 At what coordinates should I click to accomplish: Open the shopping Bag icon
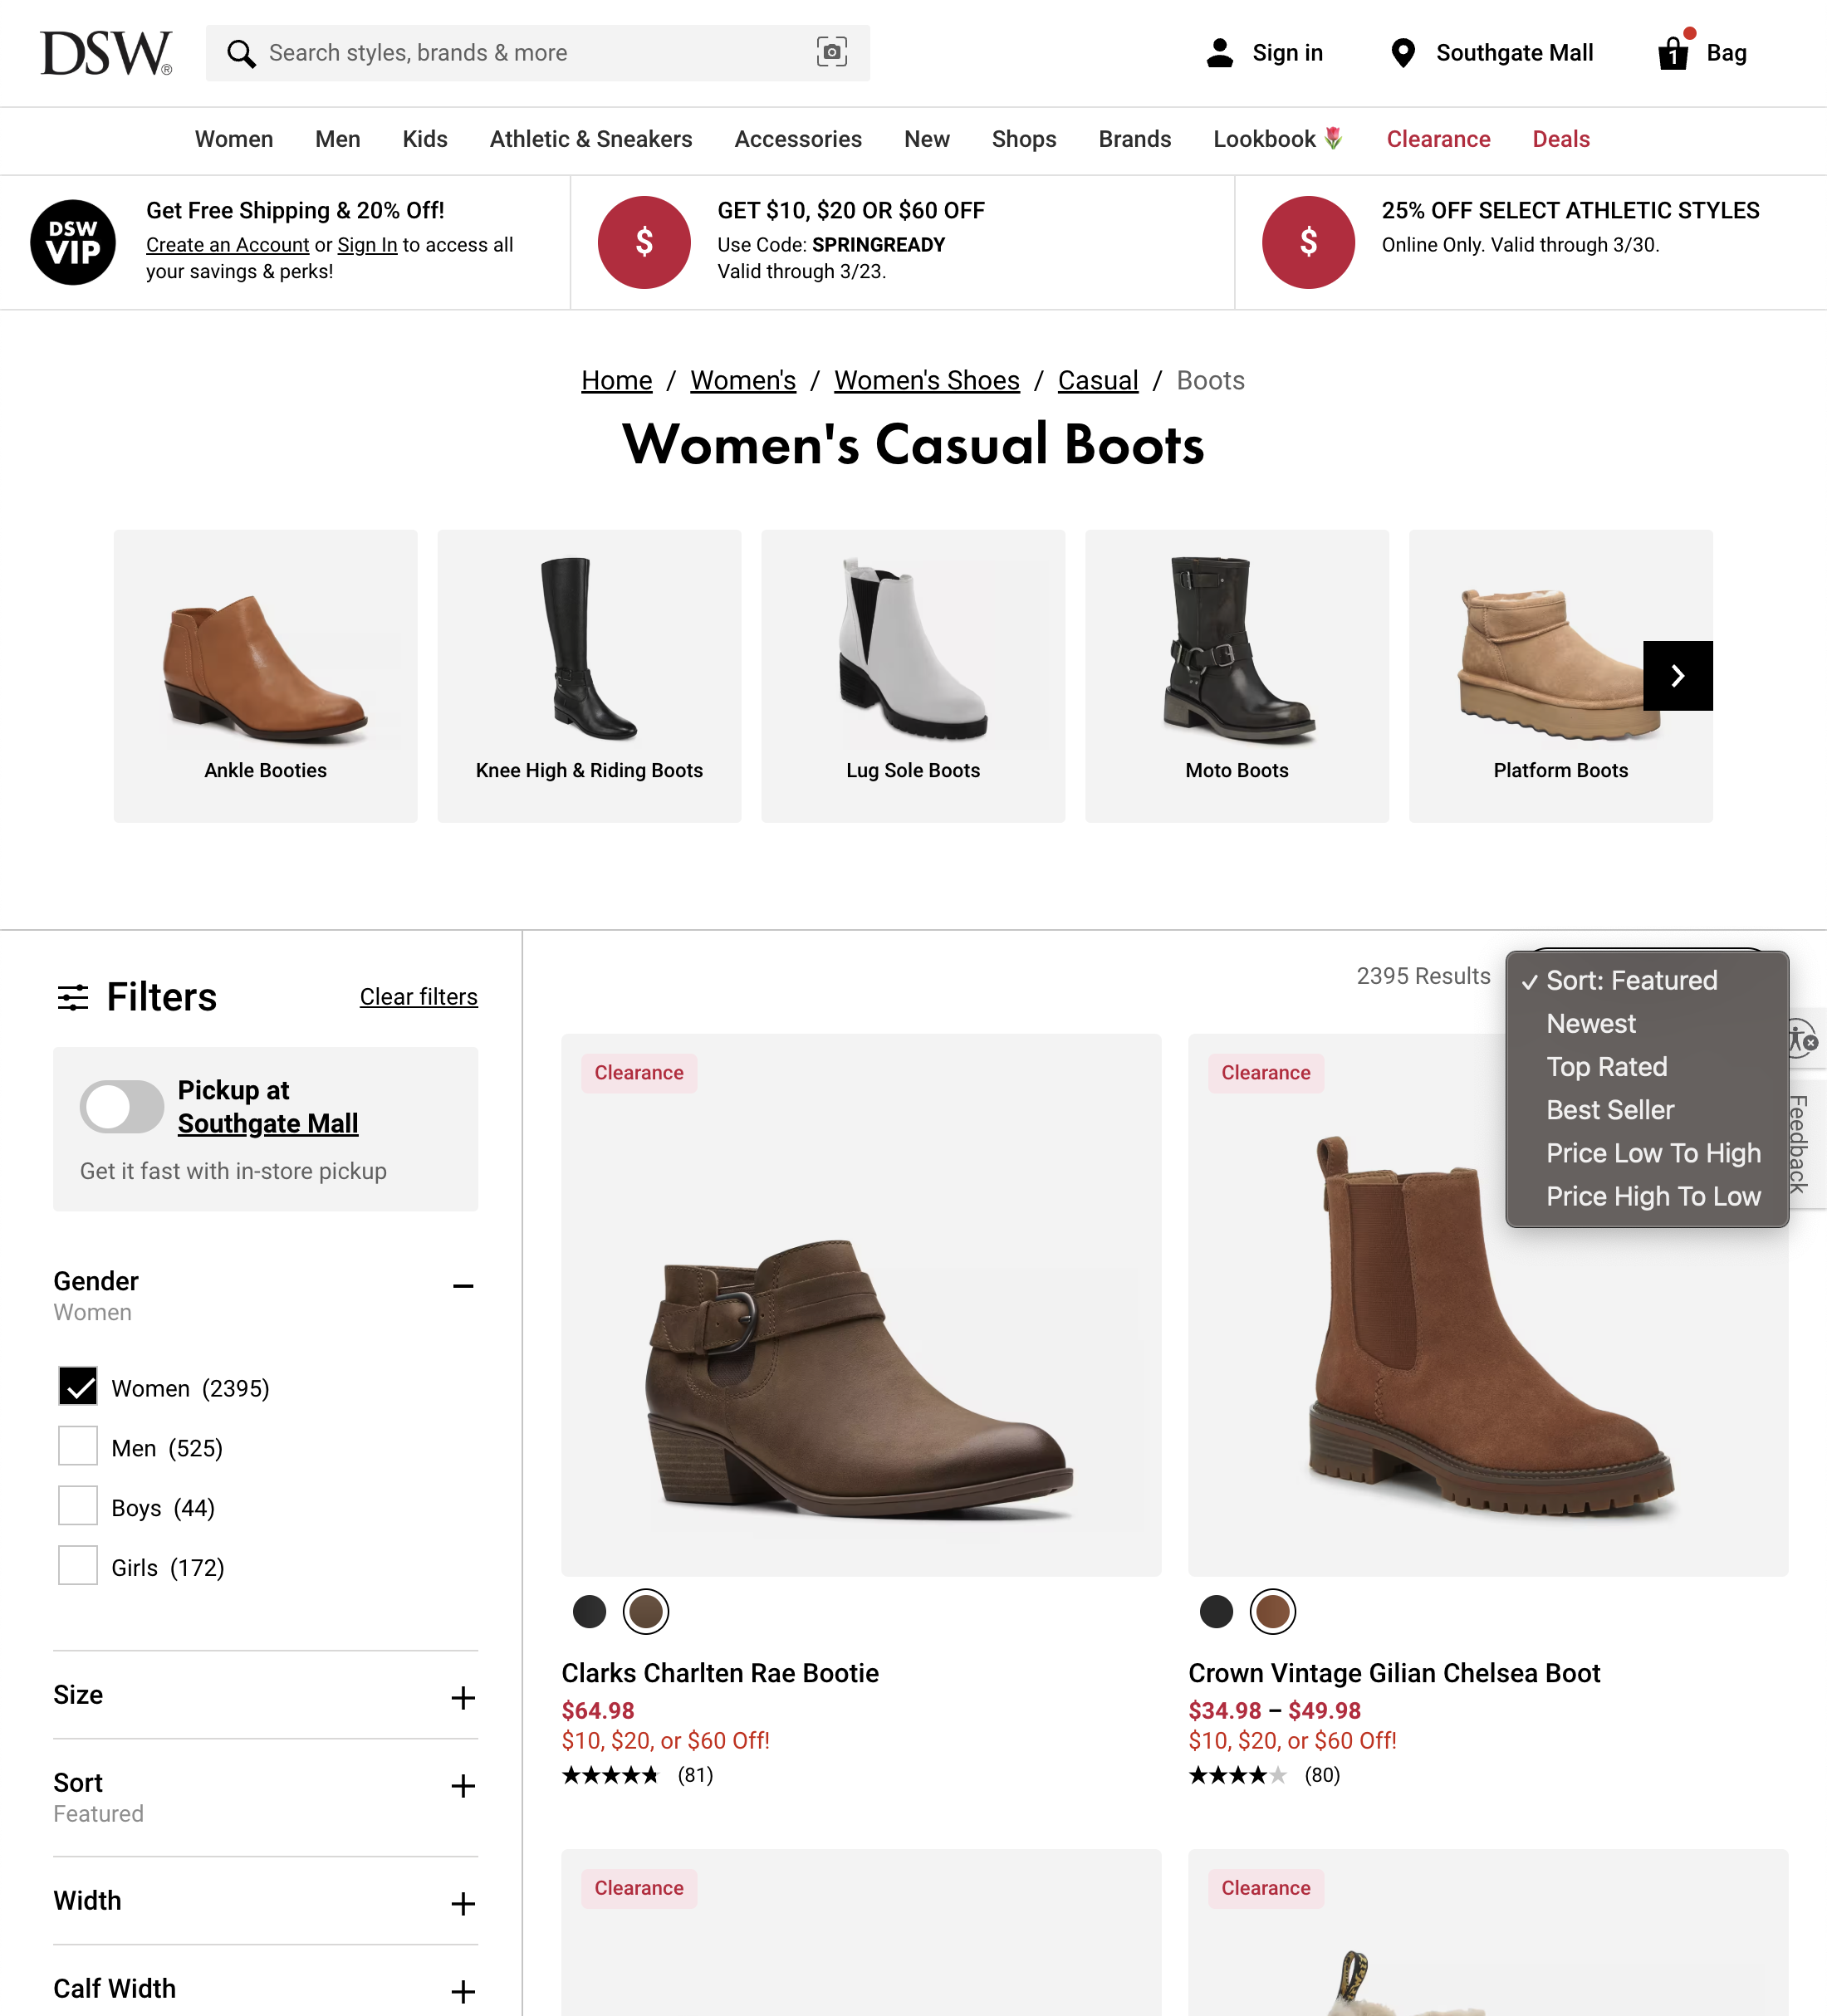tap(1675, 51)
